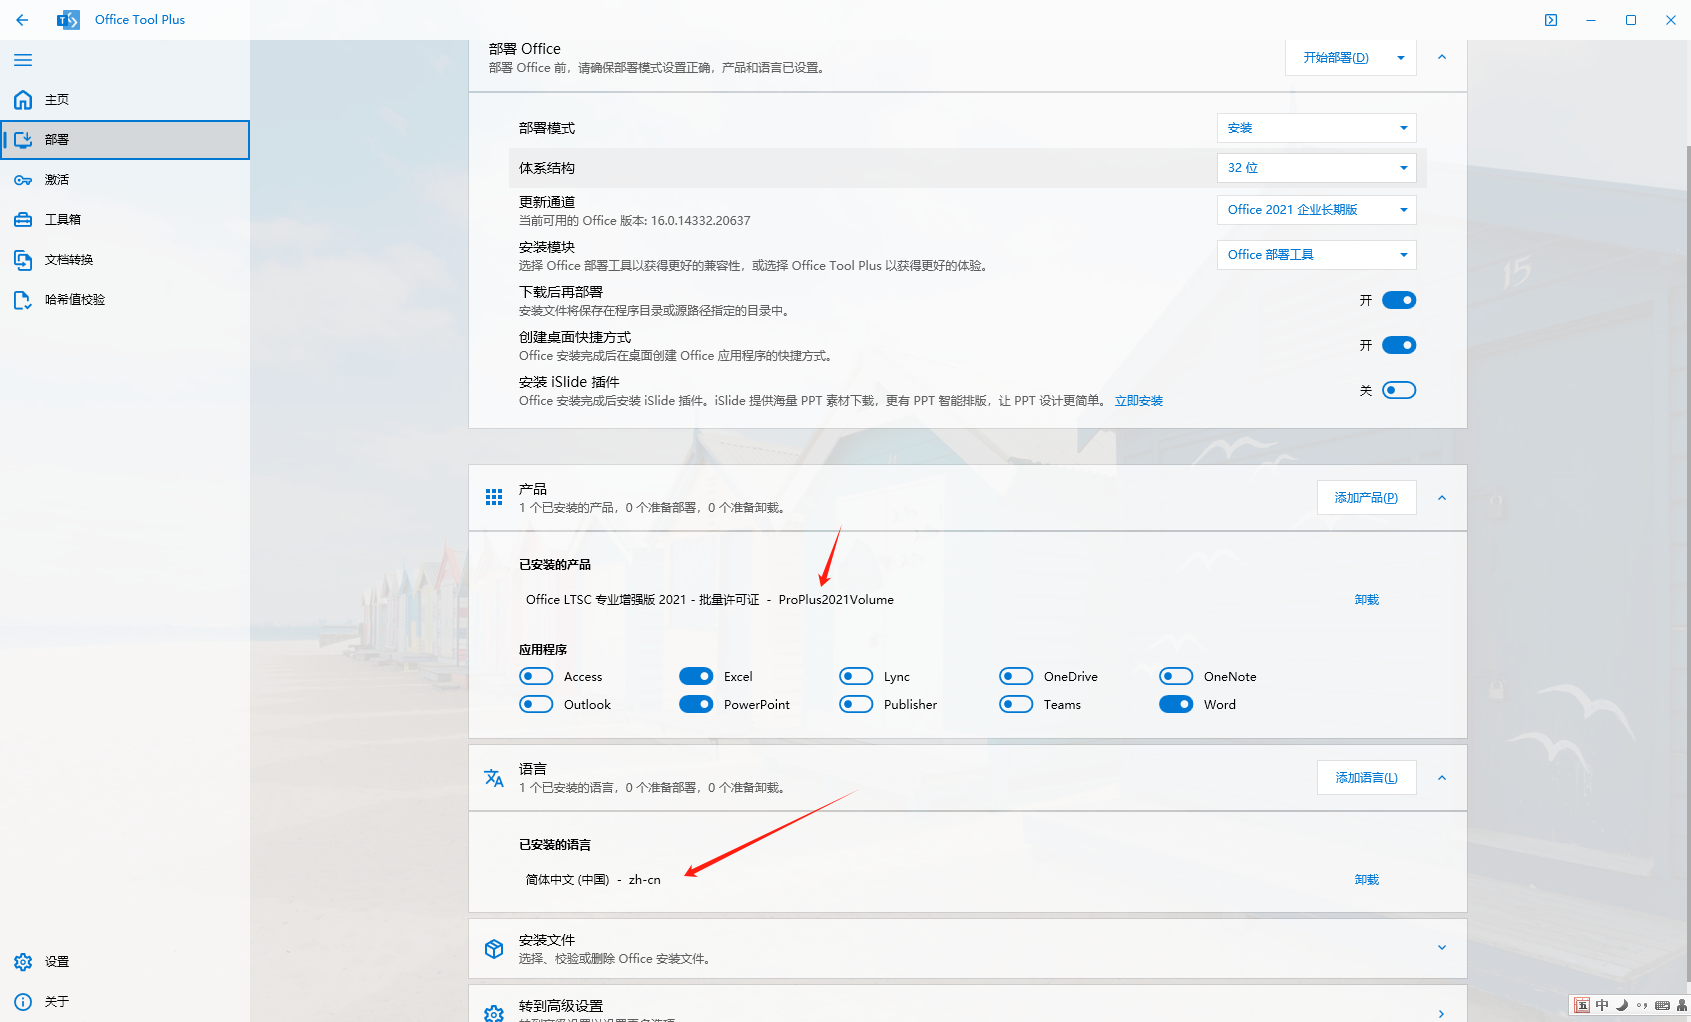The width and height of the screenshot is (1691, 1022).
Task: Click the gear icon of 转到高级设置
Action: click(494, 1013)
